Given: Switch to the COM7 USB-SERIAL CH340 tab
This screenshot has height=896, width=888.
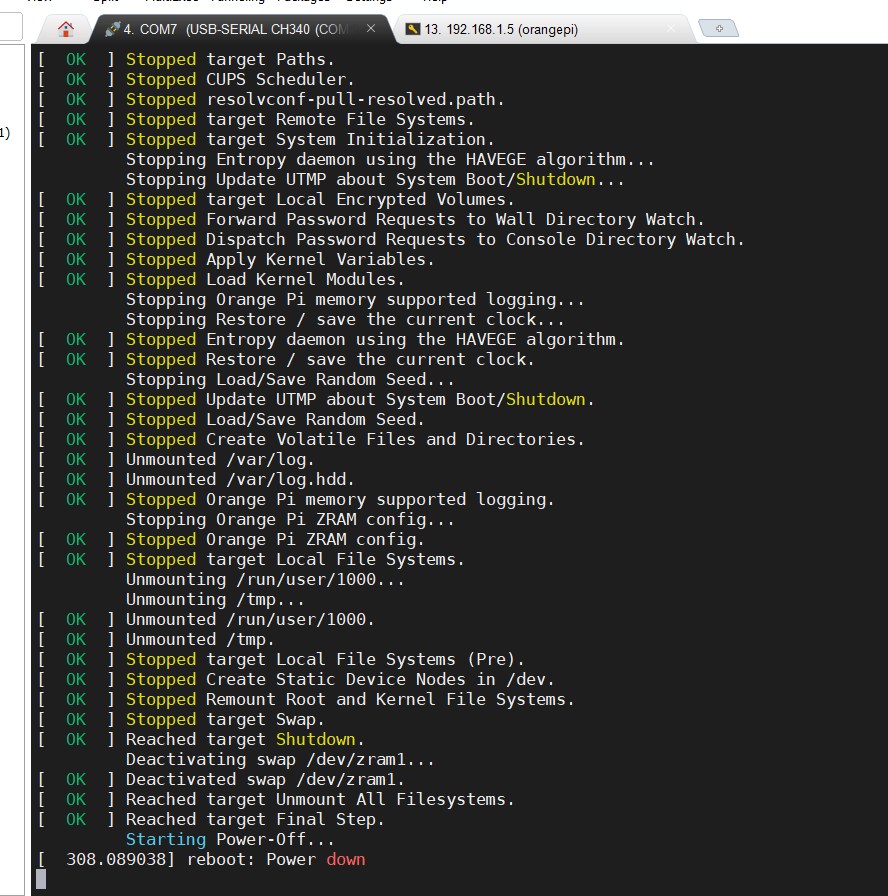Looking at the screenshot, I should pyautogui.click(x=243, y=29).
